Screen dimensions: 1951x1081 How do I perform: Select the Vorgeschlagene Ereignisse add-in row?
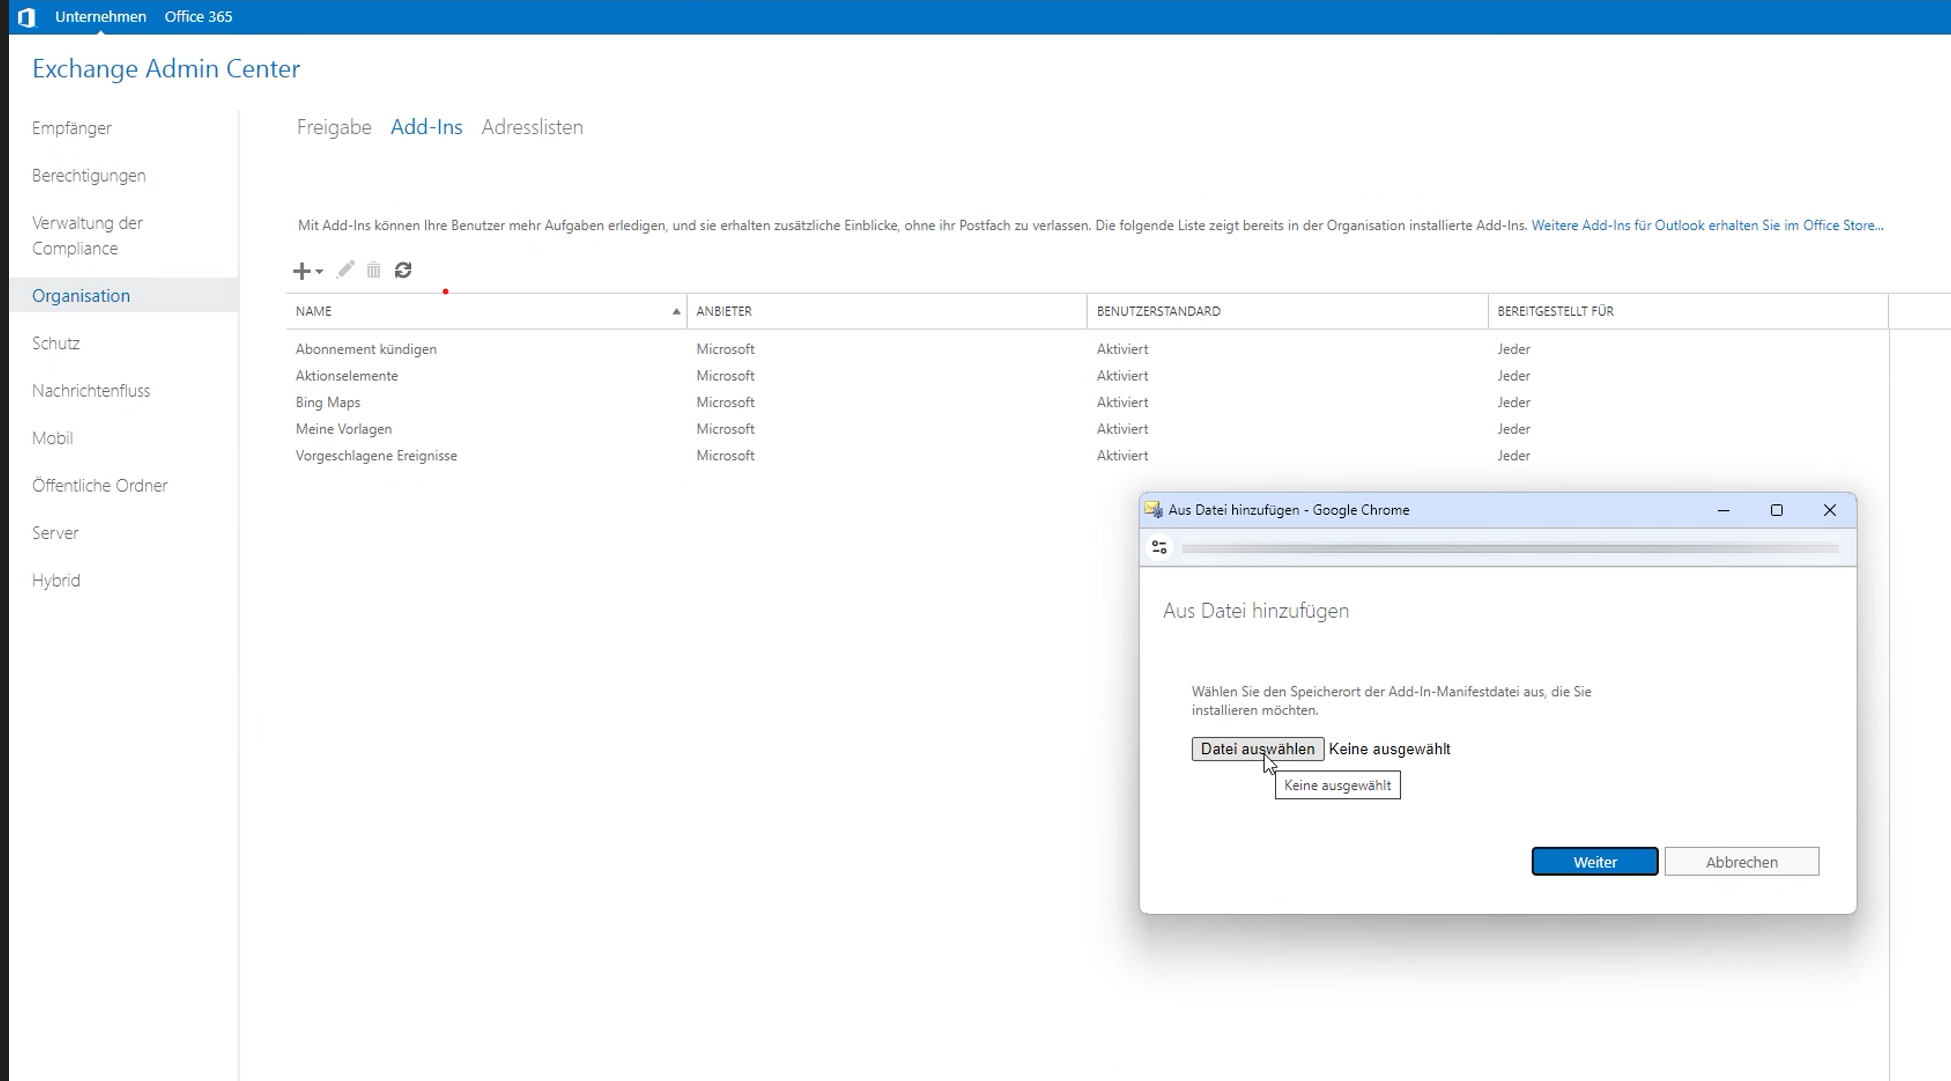tap(1087, 456)
